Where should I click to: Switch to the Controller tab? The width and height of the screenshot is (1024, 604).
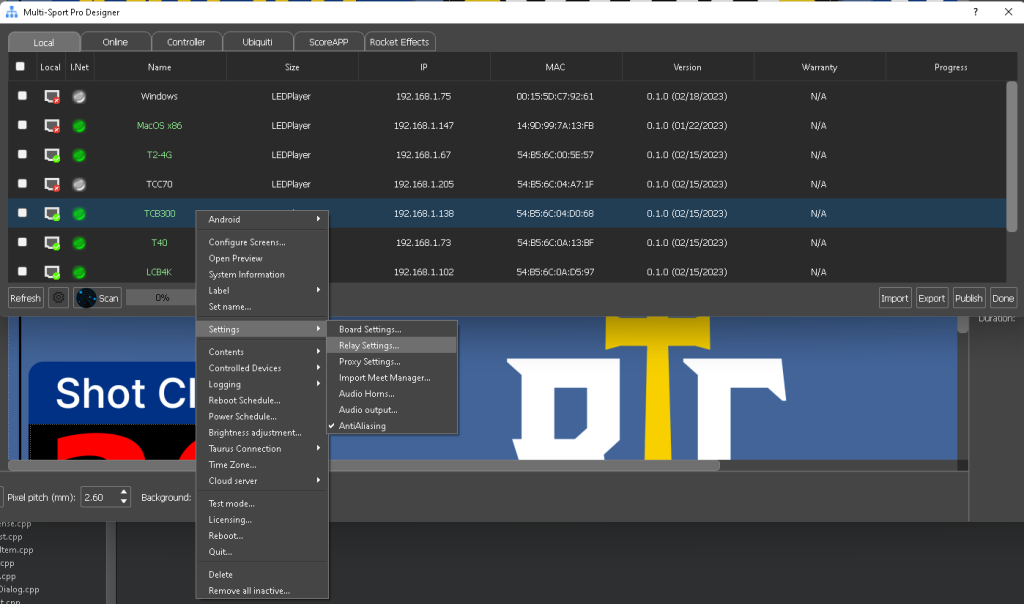tap(186, 42)
